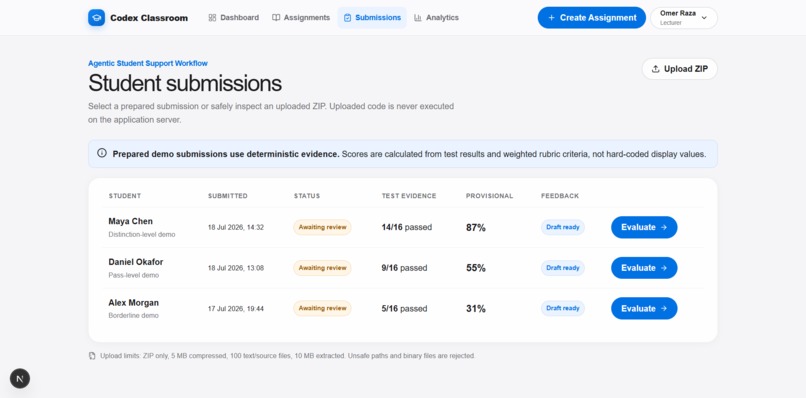Click the Create Assignment button
The height and width of the screenshot is (398, 806).
[x=592, y=17]
